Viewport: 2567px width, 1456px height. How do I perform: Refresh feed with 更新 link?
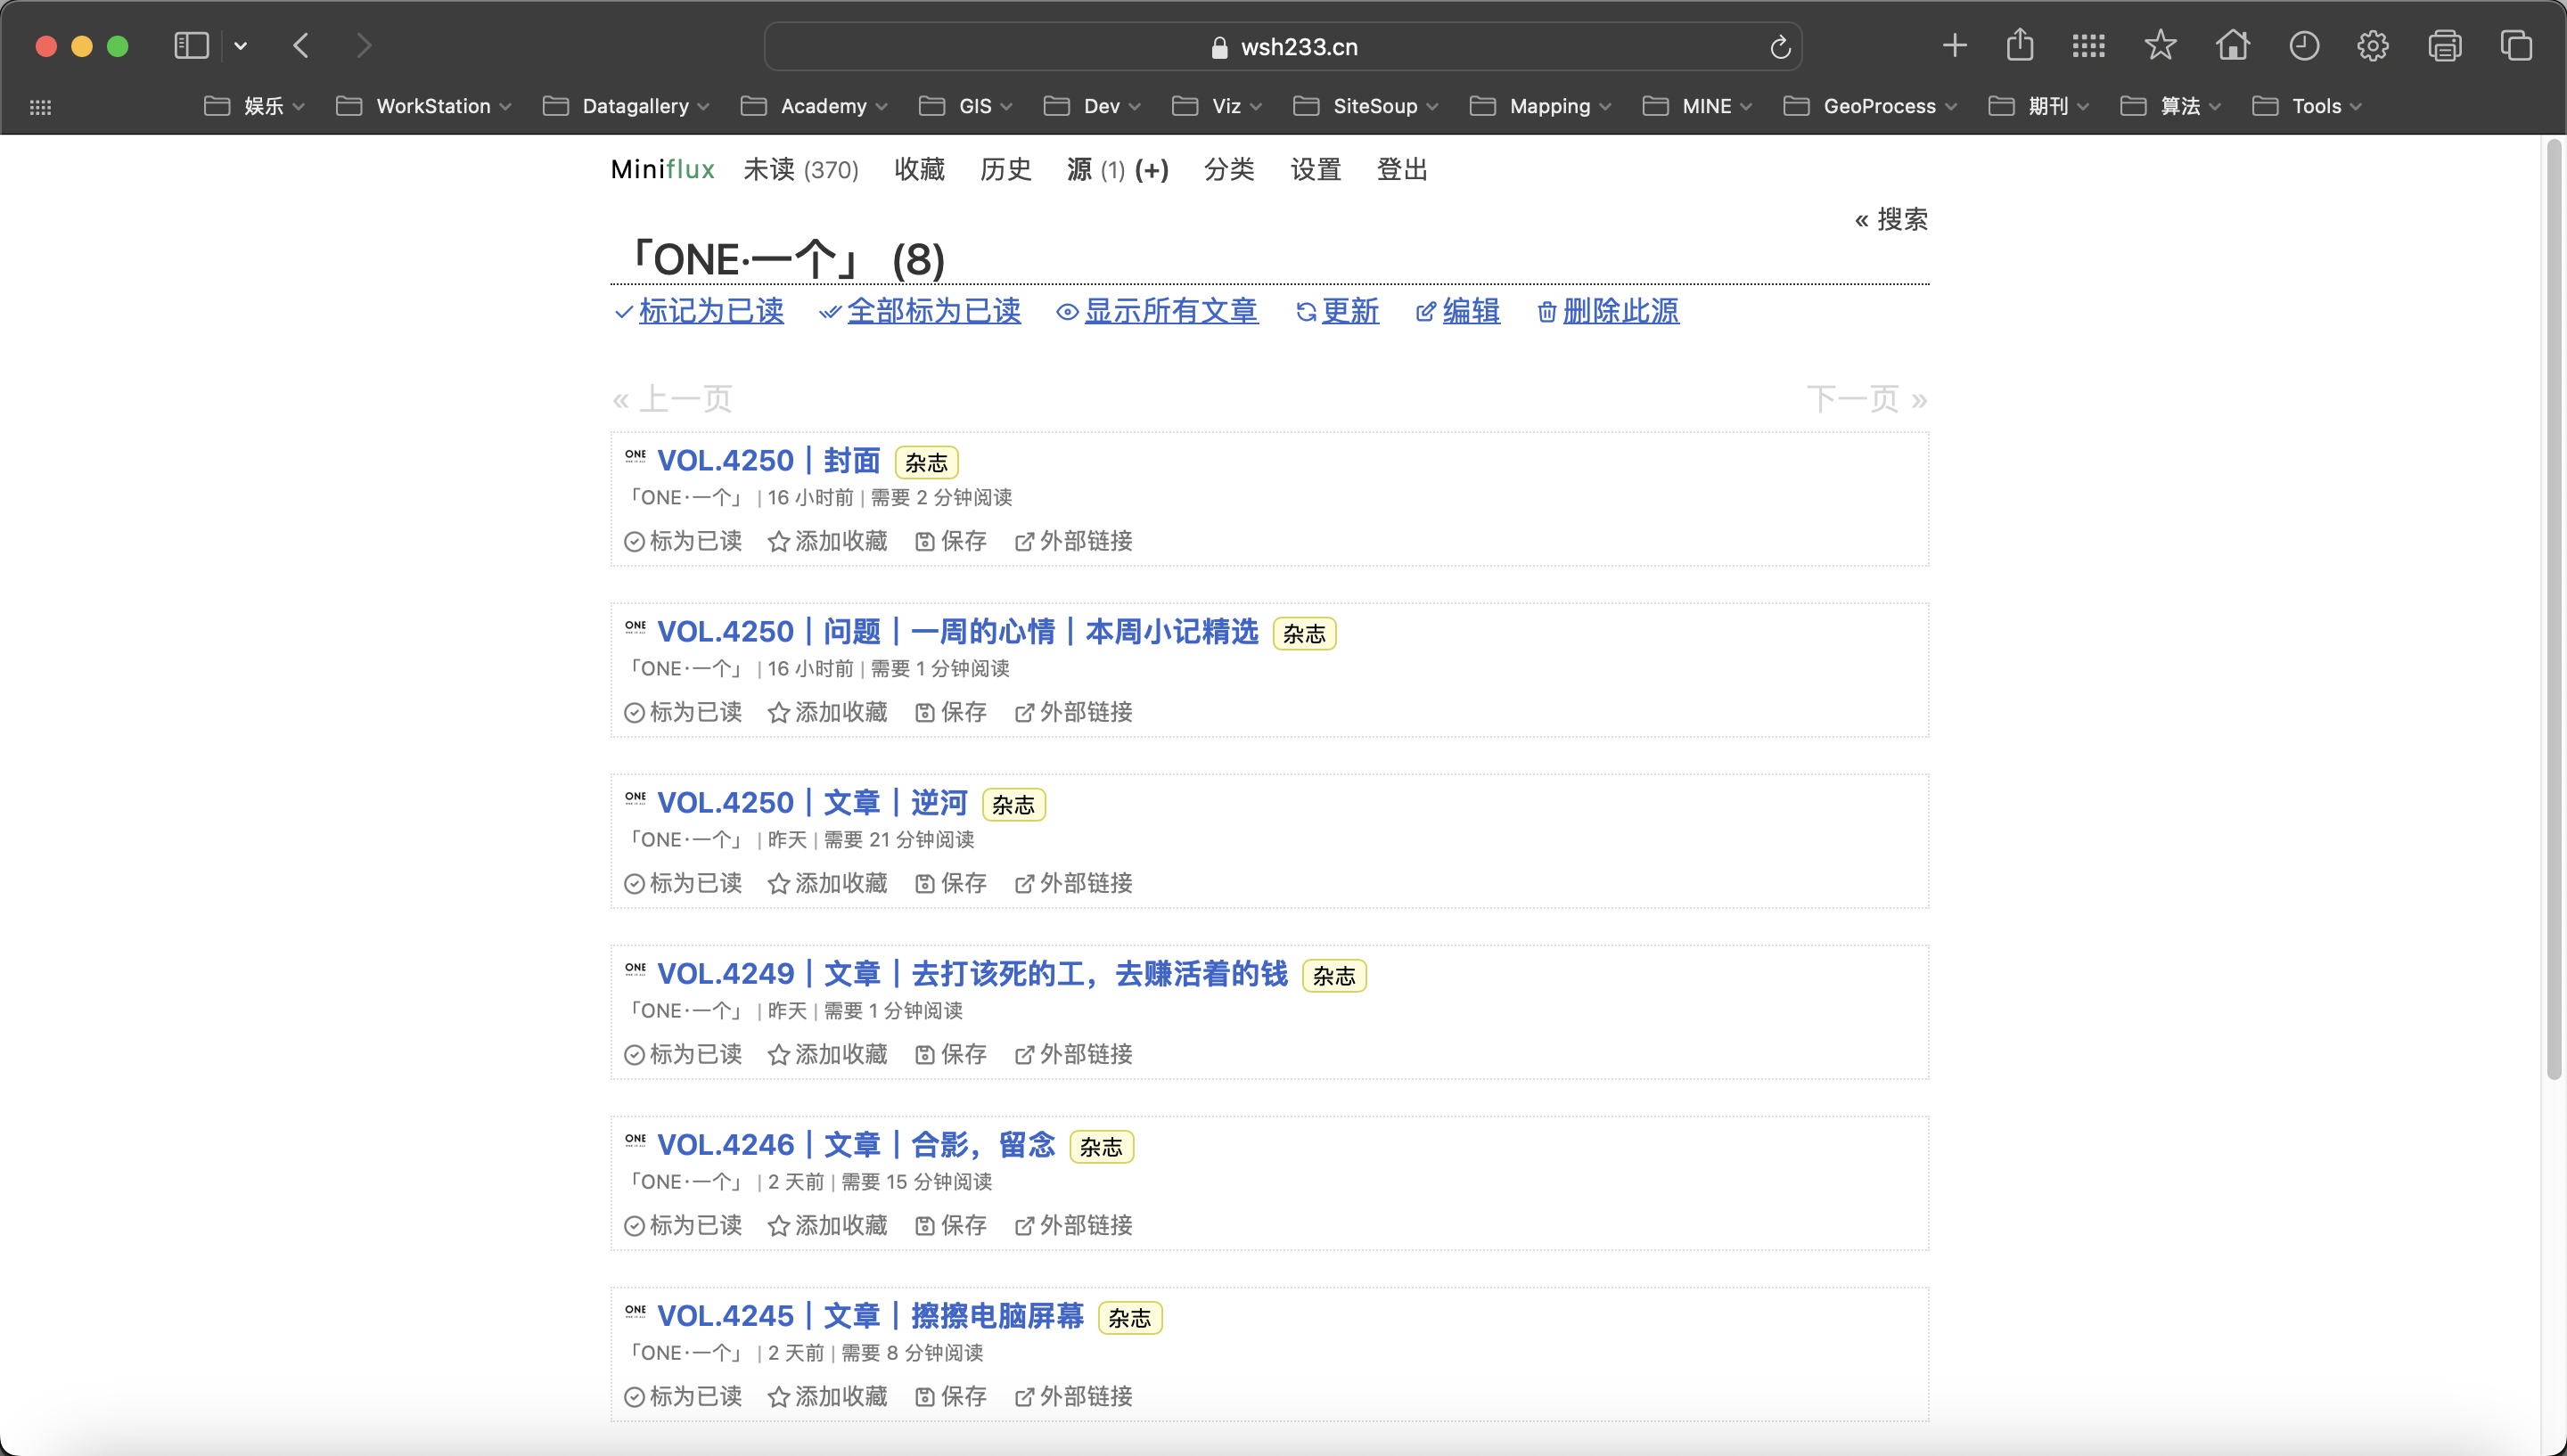coord(1337,311)
